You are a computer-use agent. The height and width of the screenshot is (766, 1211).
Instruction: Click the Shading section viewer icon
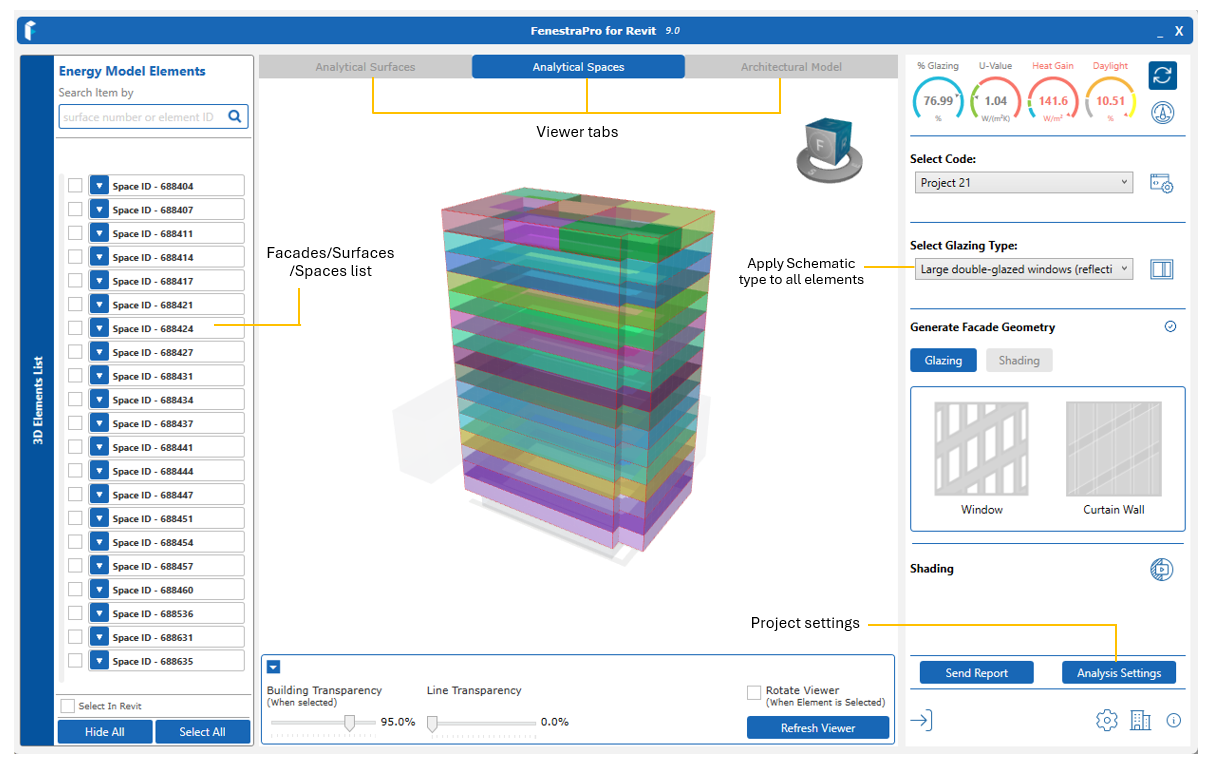(x=1161, y=569)
